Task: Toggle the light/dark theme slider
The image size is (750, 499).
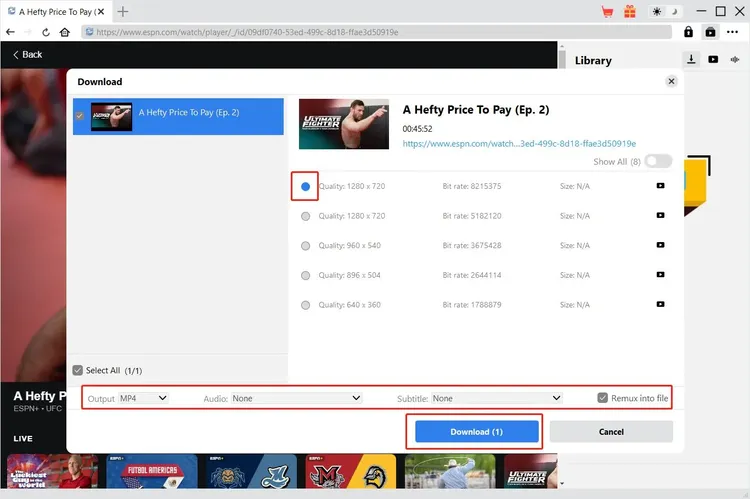Action: 664,12
